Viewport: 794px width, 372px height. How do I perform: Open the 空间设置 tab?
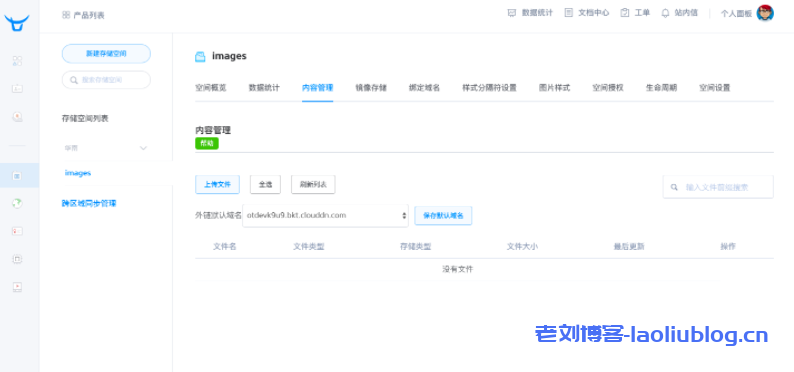[x=714, y=88]
